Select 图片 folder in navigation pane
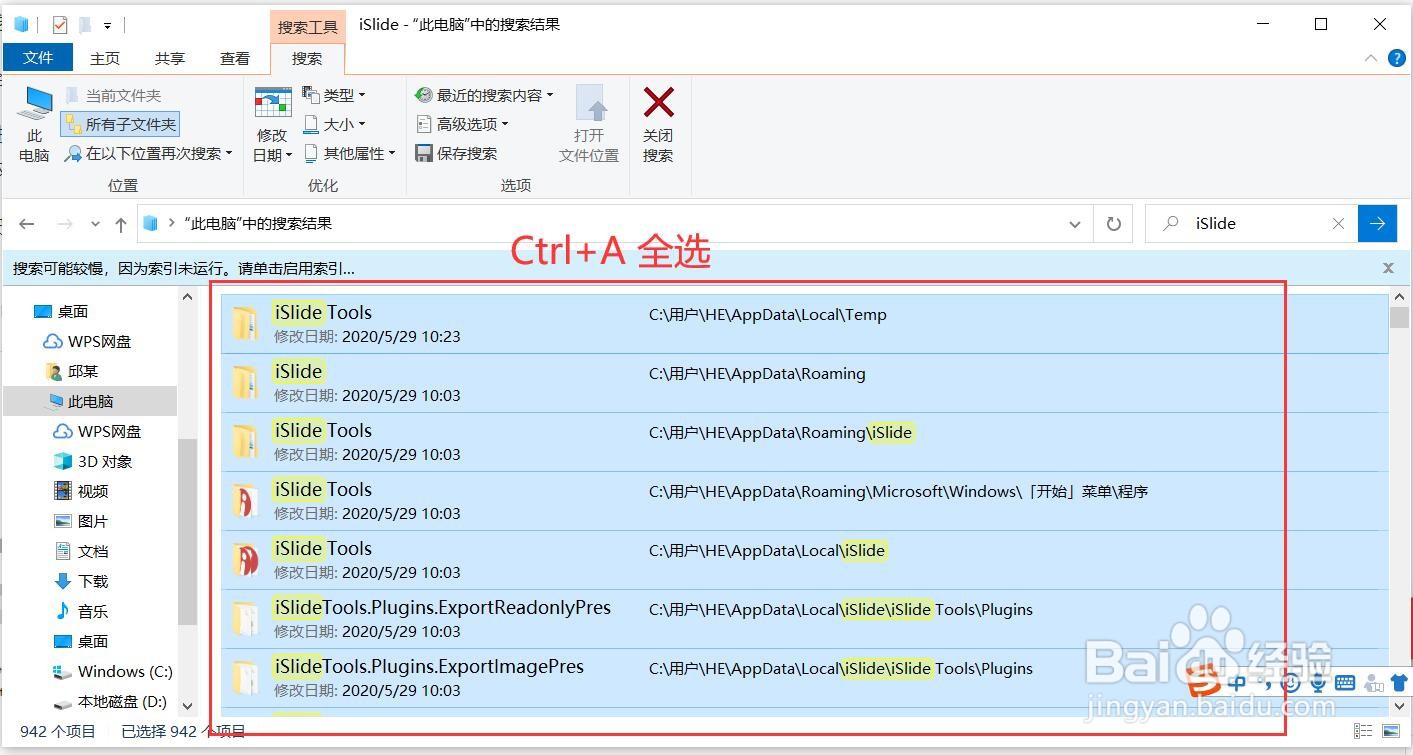Screen dimensions: 1413x755 coord(80,521)
